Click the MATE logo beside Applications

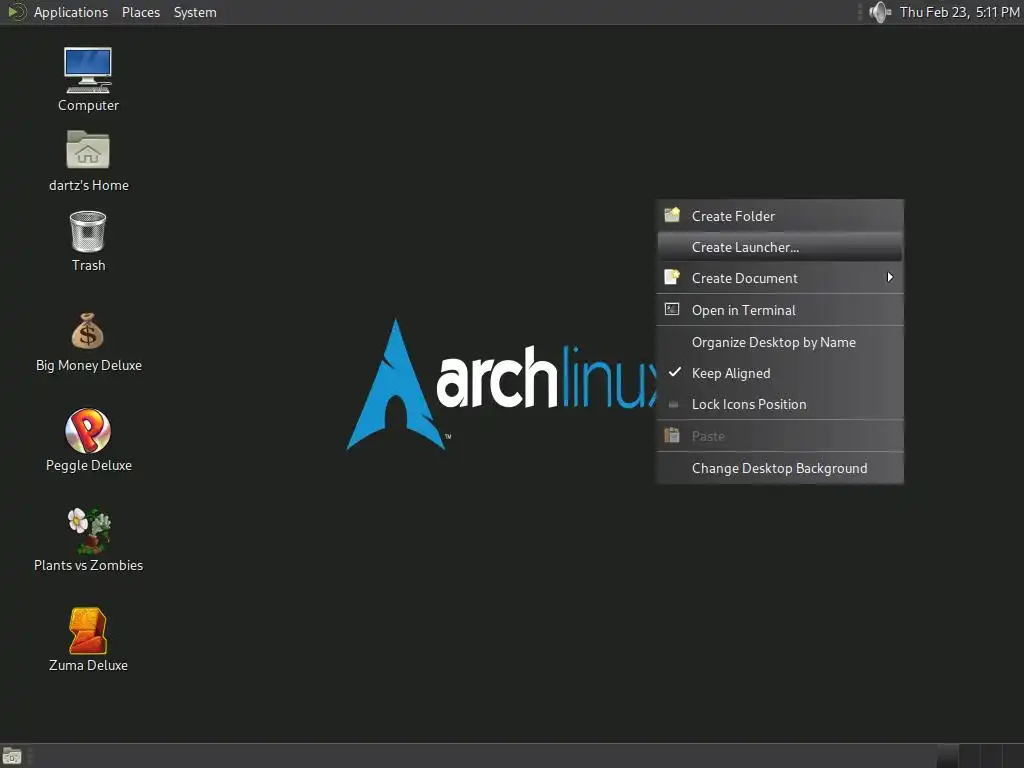tap(16, 12)
